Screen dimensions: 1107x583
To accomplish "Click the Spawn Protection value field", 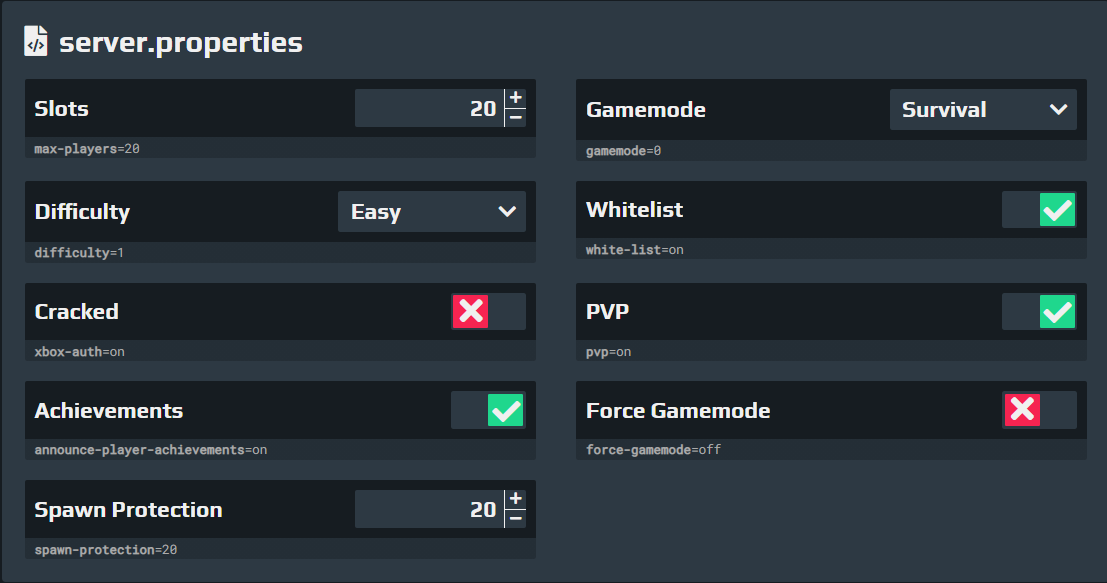I will (429, 509).
